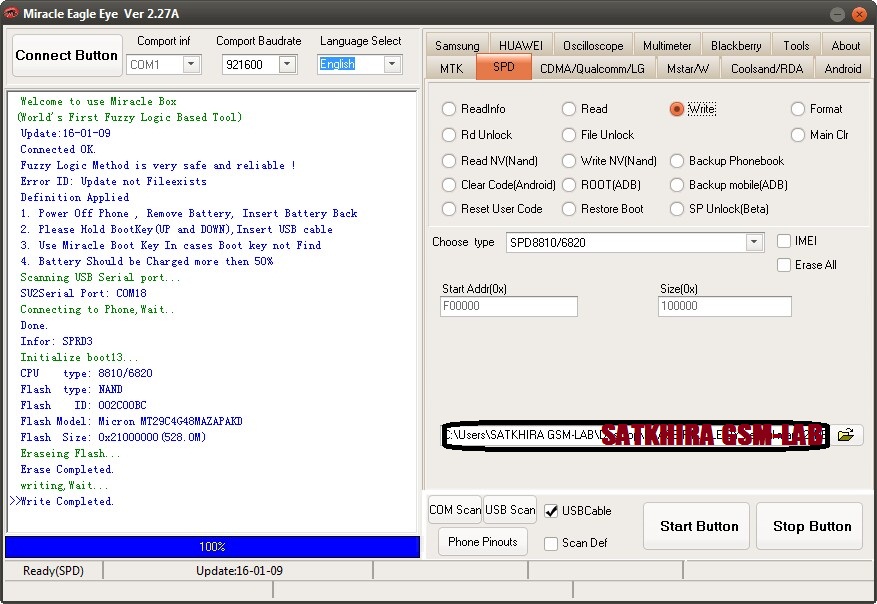877x604 pixels.
Task: Expand the Language Select dropdown
Action: (392, 64)
